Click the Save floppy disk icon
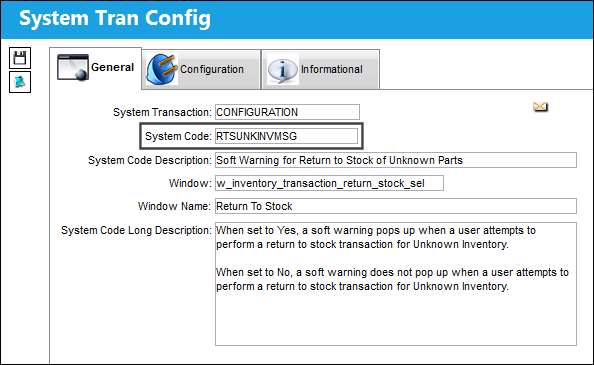The height and width of the screenshot is (365, 594). (x=20, y=58)
